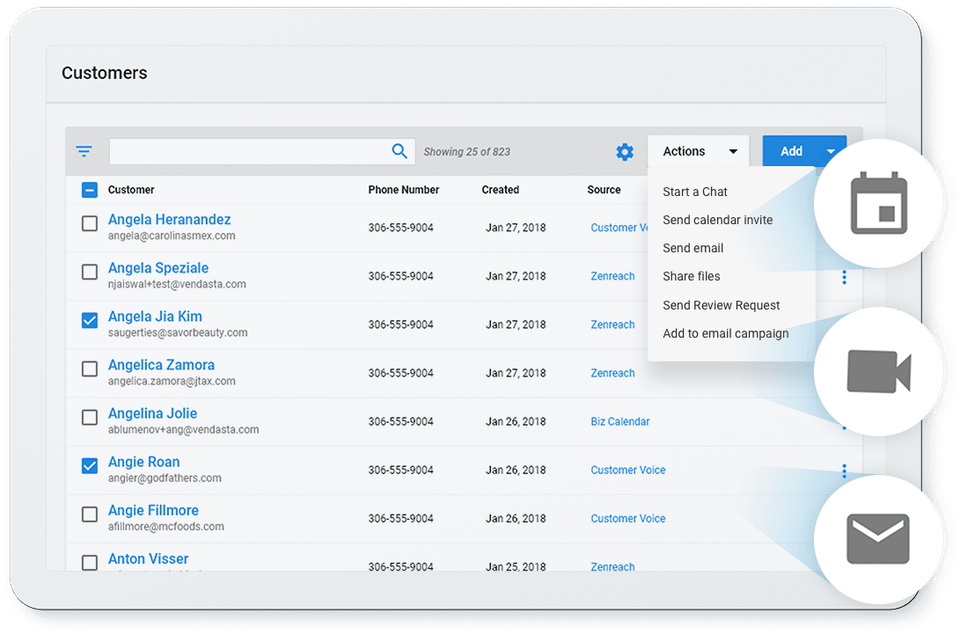The height and width of the screenshot is (634, 960).
Task: Click the 'Showing 25 of 823' text
Action: [467, 152]
